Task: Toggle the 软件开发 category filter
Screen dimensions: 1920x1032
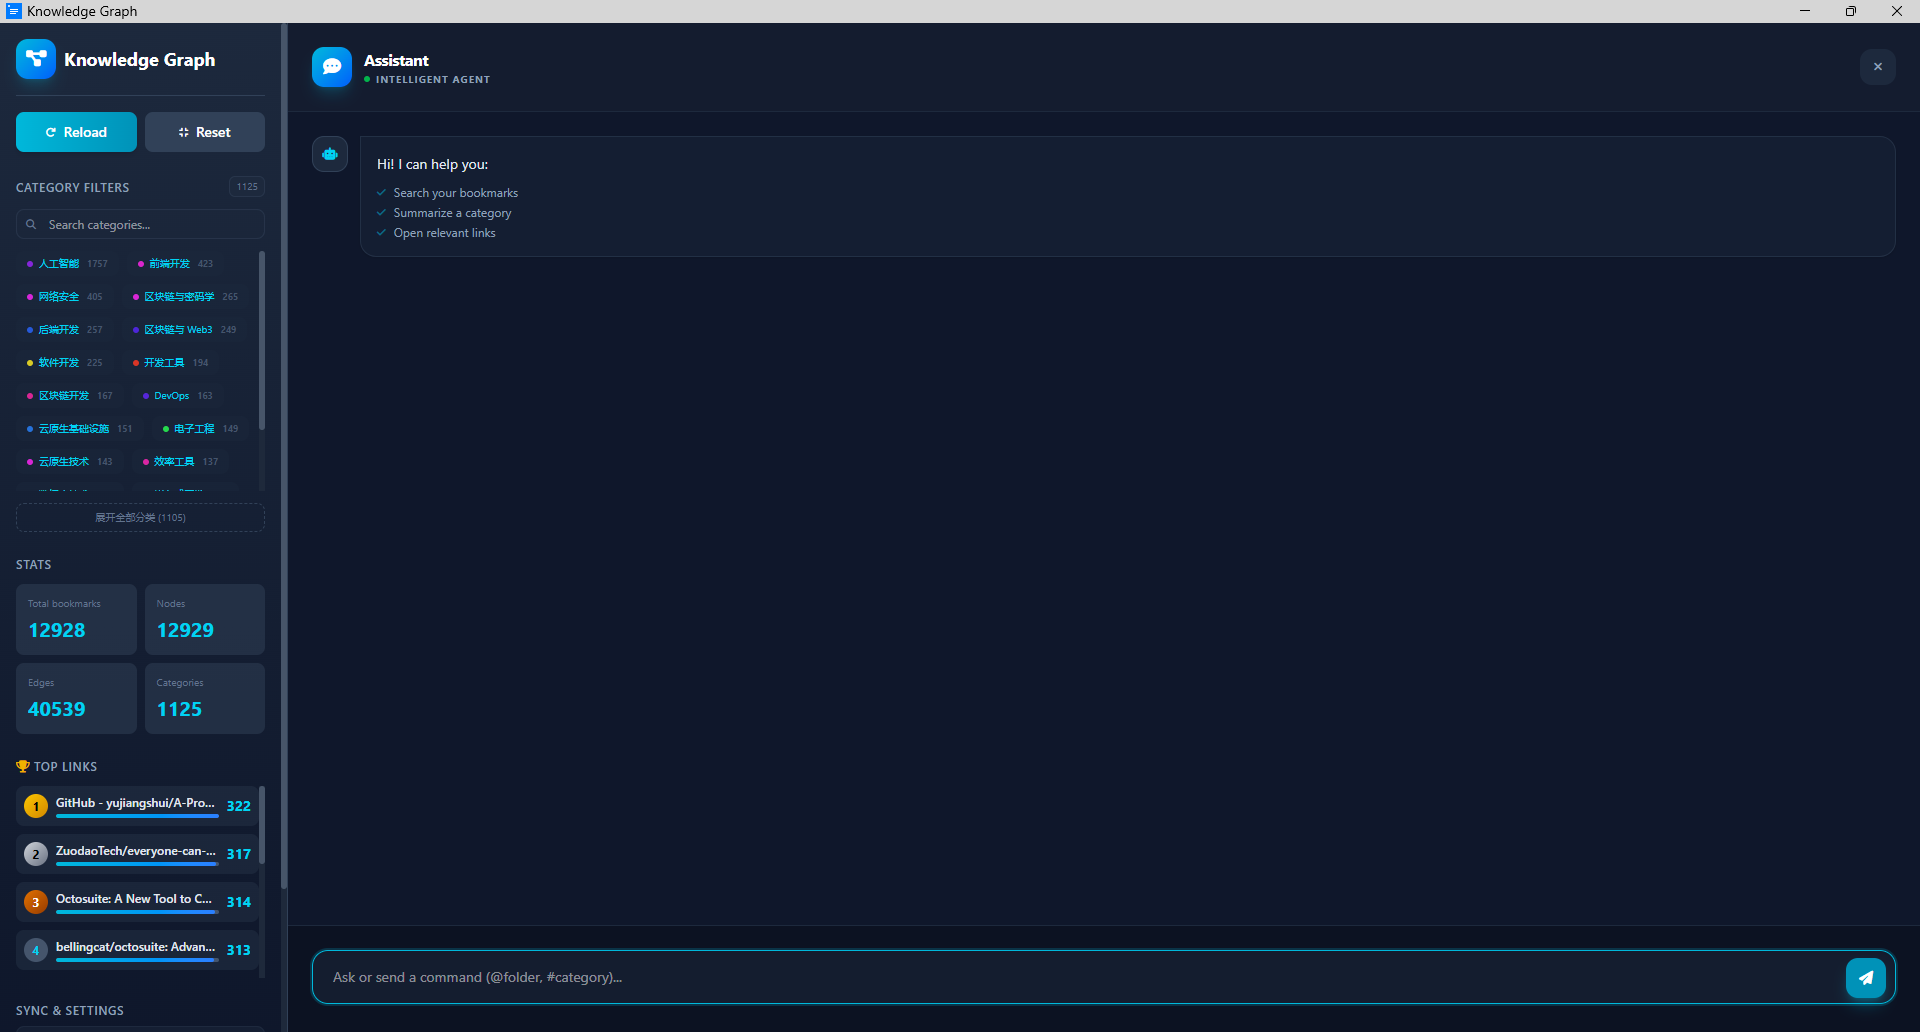Action: point(65,363)
